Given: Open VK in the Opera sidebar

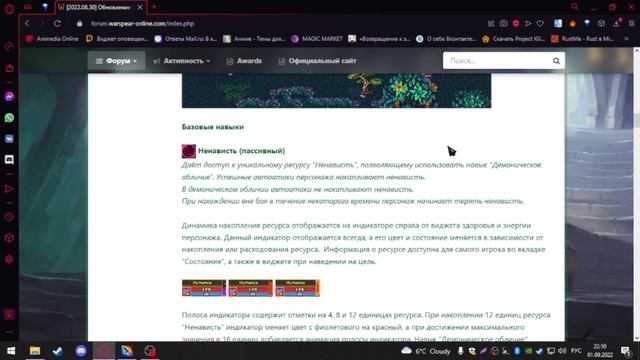Looking at the screenshot, I should 9,139.
